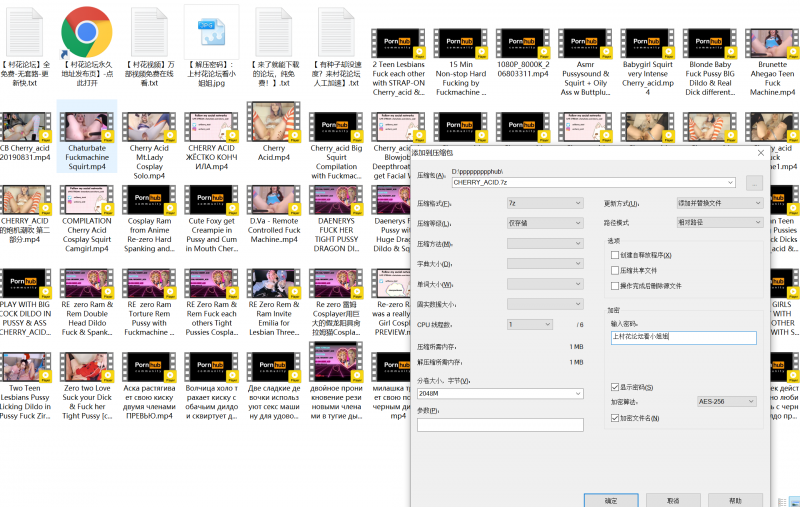Uncheck the show password checkbox
This screenshot has height=507, width=800.
614,387
